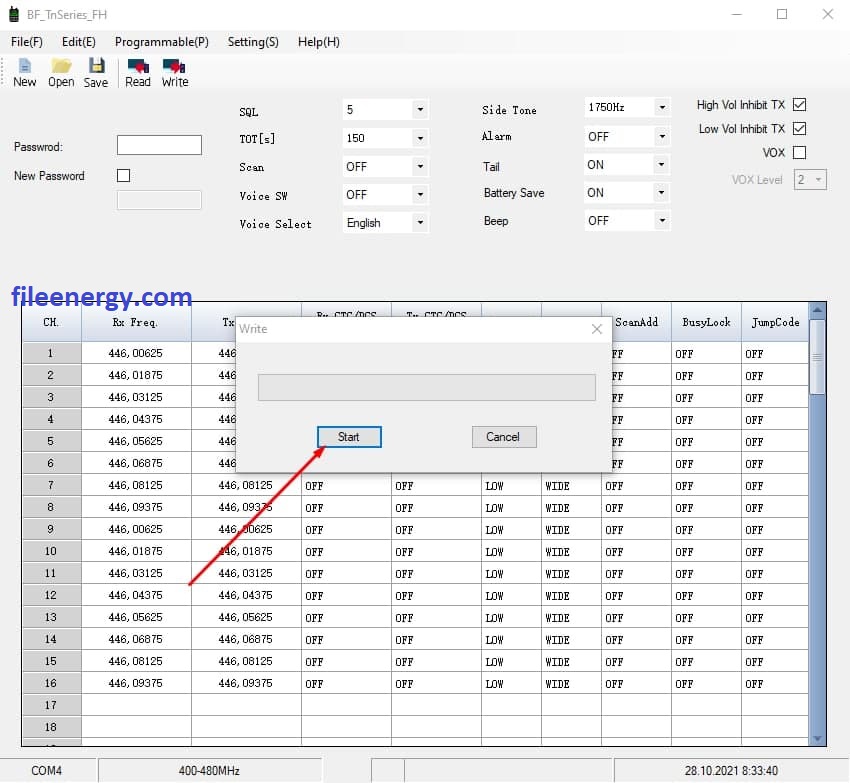Click the 400-480MHz status bar entry
Screen dimensions: 850x783
pyautogui.click(x=210, y=771)
